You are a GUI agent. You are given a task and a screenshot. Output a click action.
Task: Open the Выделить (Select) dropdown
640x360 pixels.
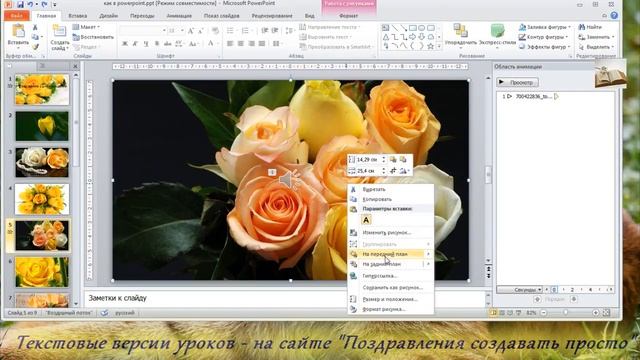click(x=597, y=47)
